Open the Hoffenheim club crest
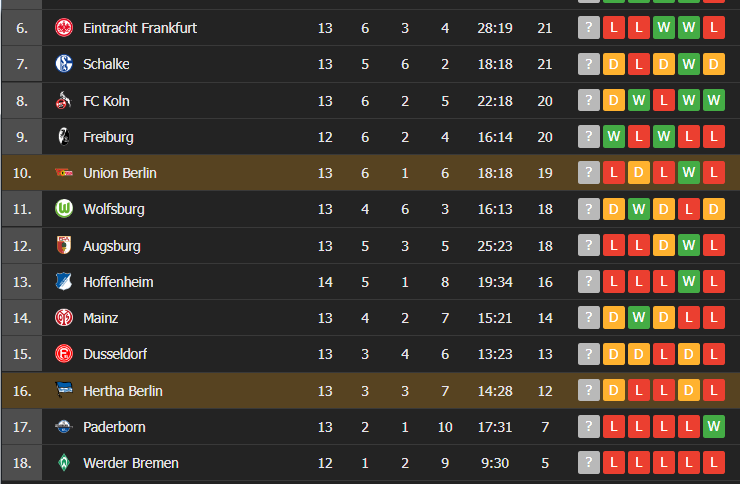 (x=64, y=282)
